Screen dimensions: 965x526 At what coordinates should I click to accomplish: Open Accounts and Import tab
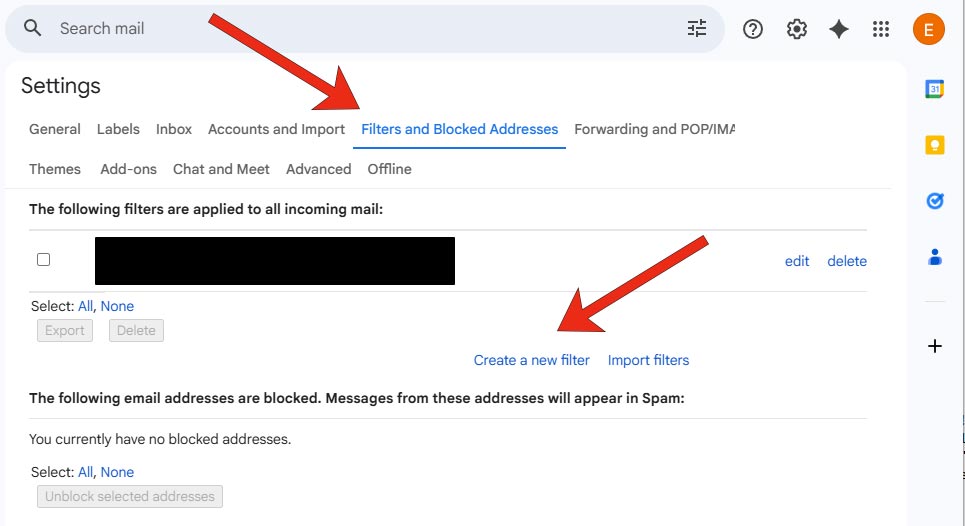pos(276,129)
